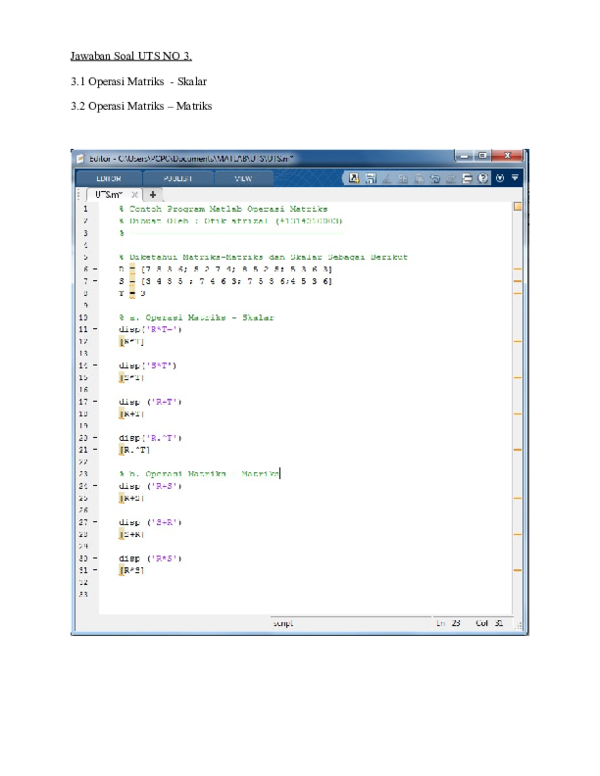Jump to the warning marker for line 21

[517, 450]
